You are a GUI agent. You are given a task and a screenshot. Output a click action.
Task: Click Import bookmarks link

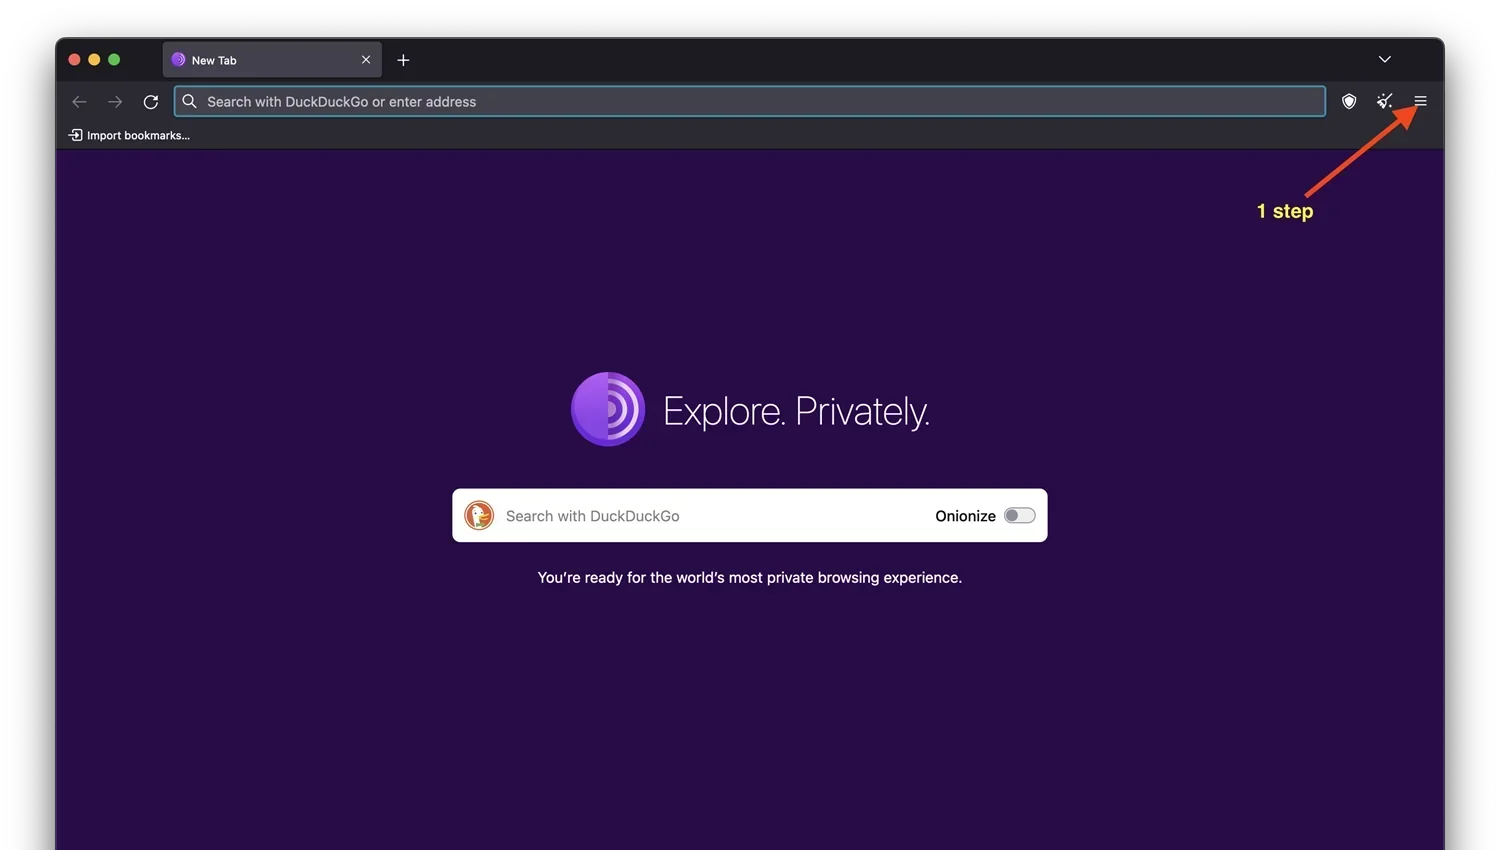(129, 135)
